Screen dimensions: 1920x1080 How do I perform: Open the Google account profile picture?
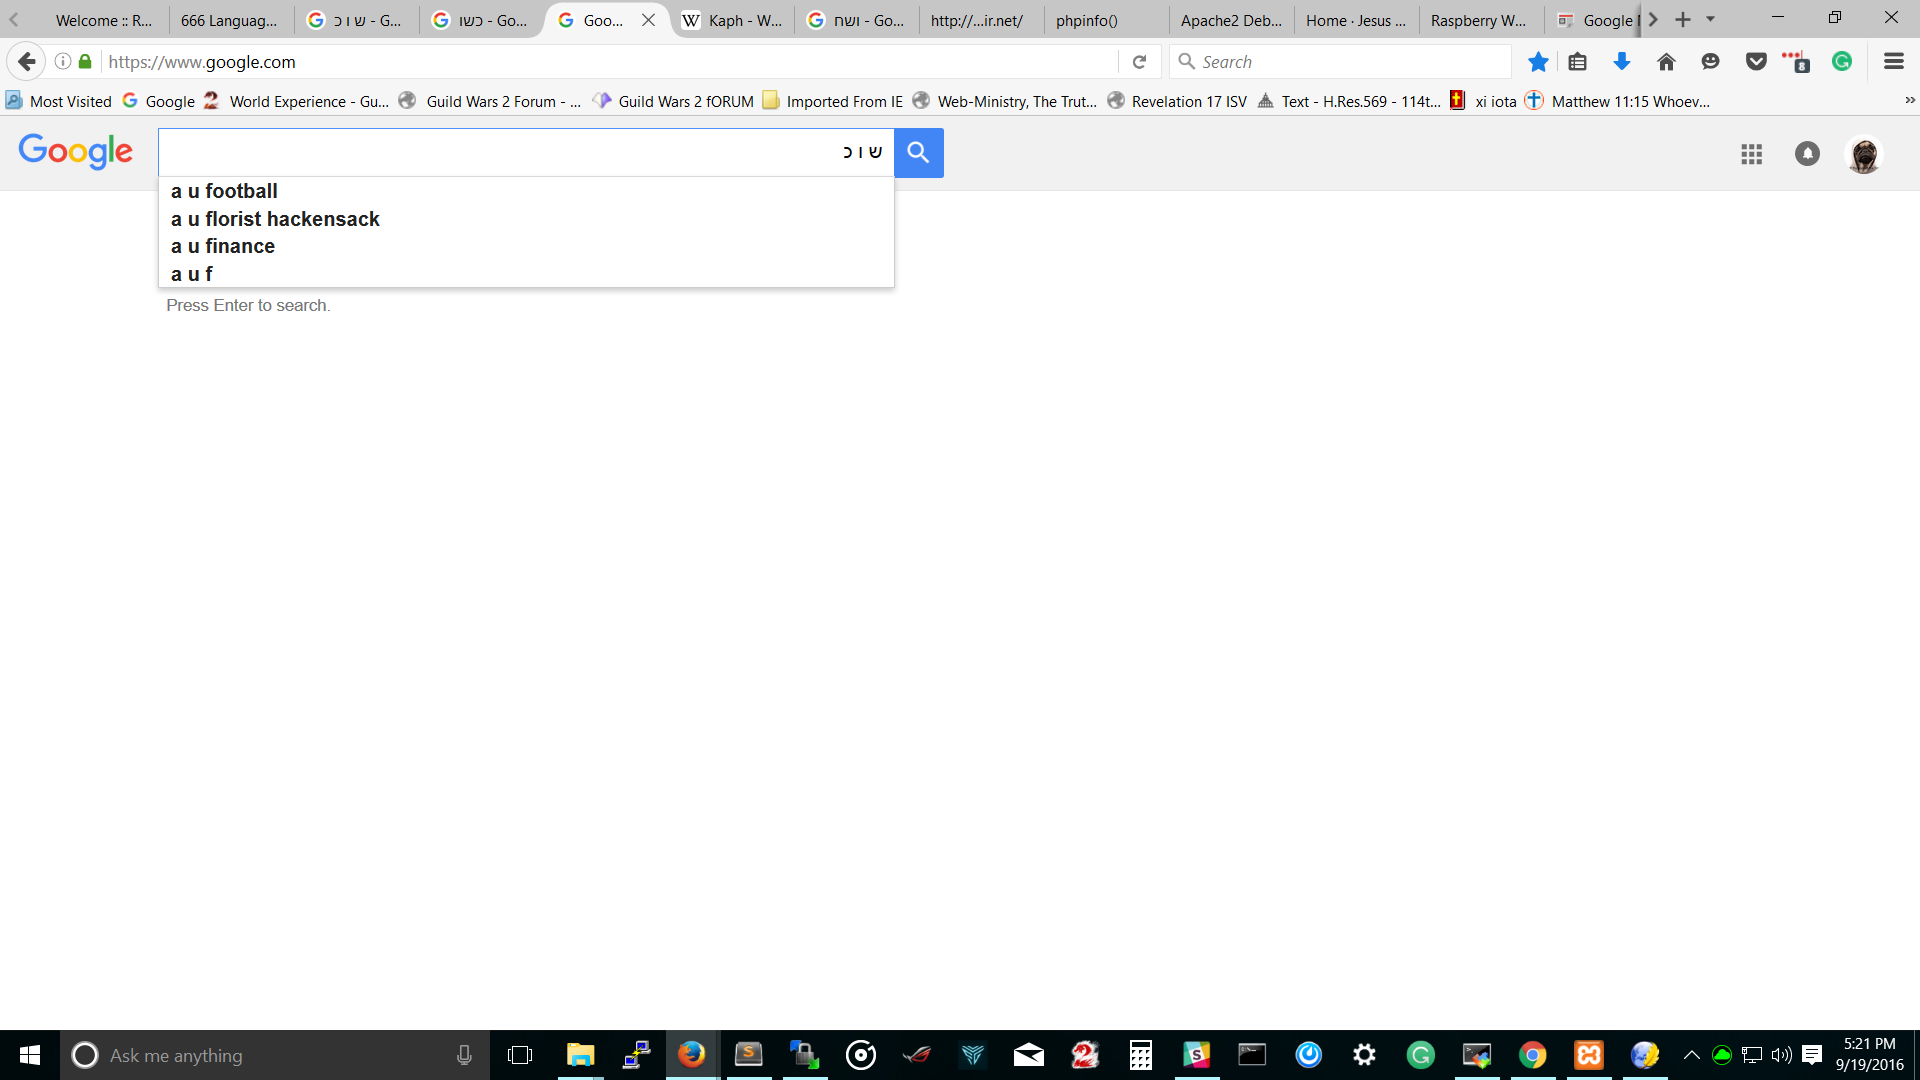point(1863,154)
